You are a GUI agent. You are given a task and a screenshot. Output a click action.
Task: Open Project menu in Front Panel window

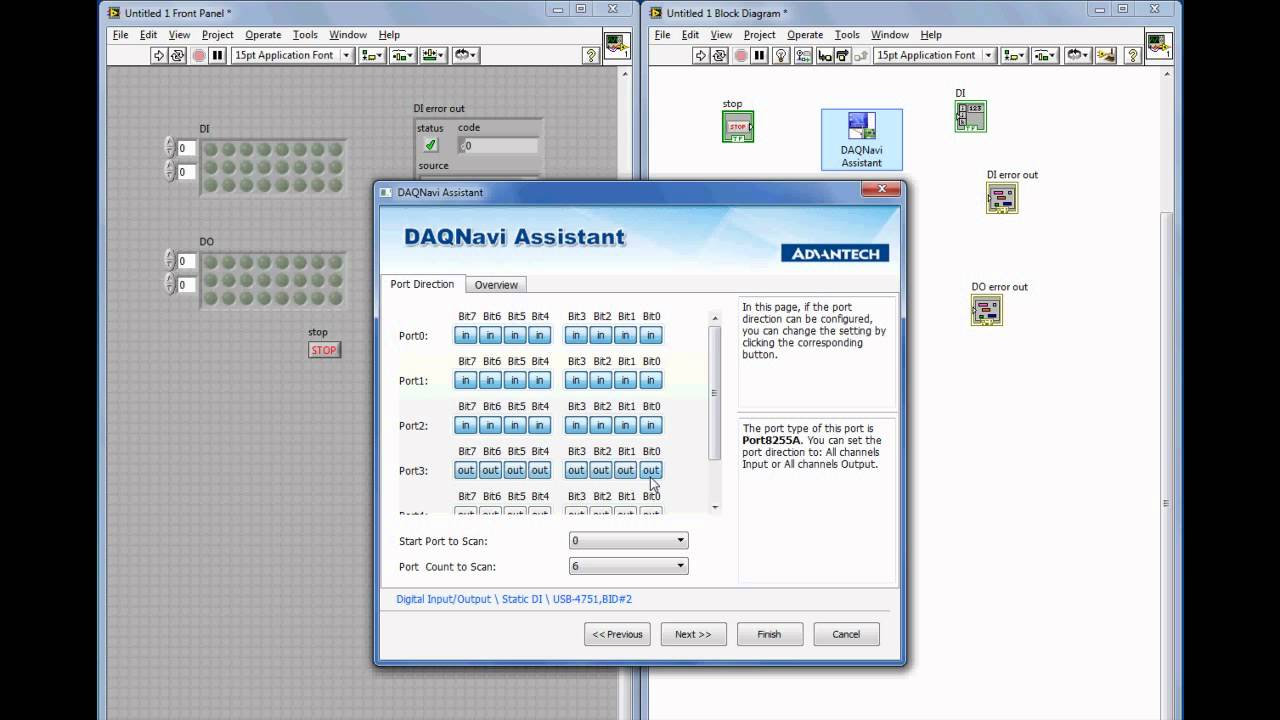tap(217, 35)
